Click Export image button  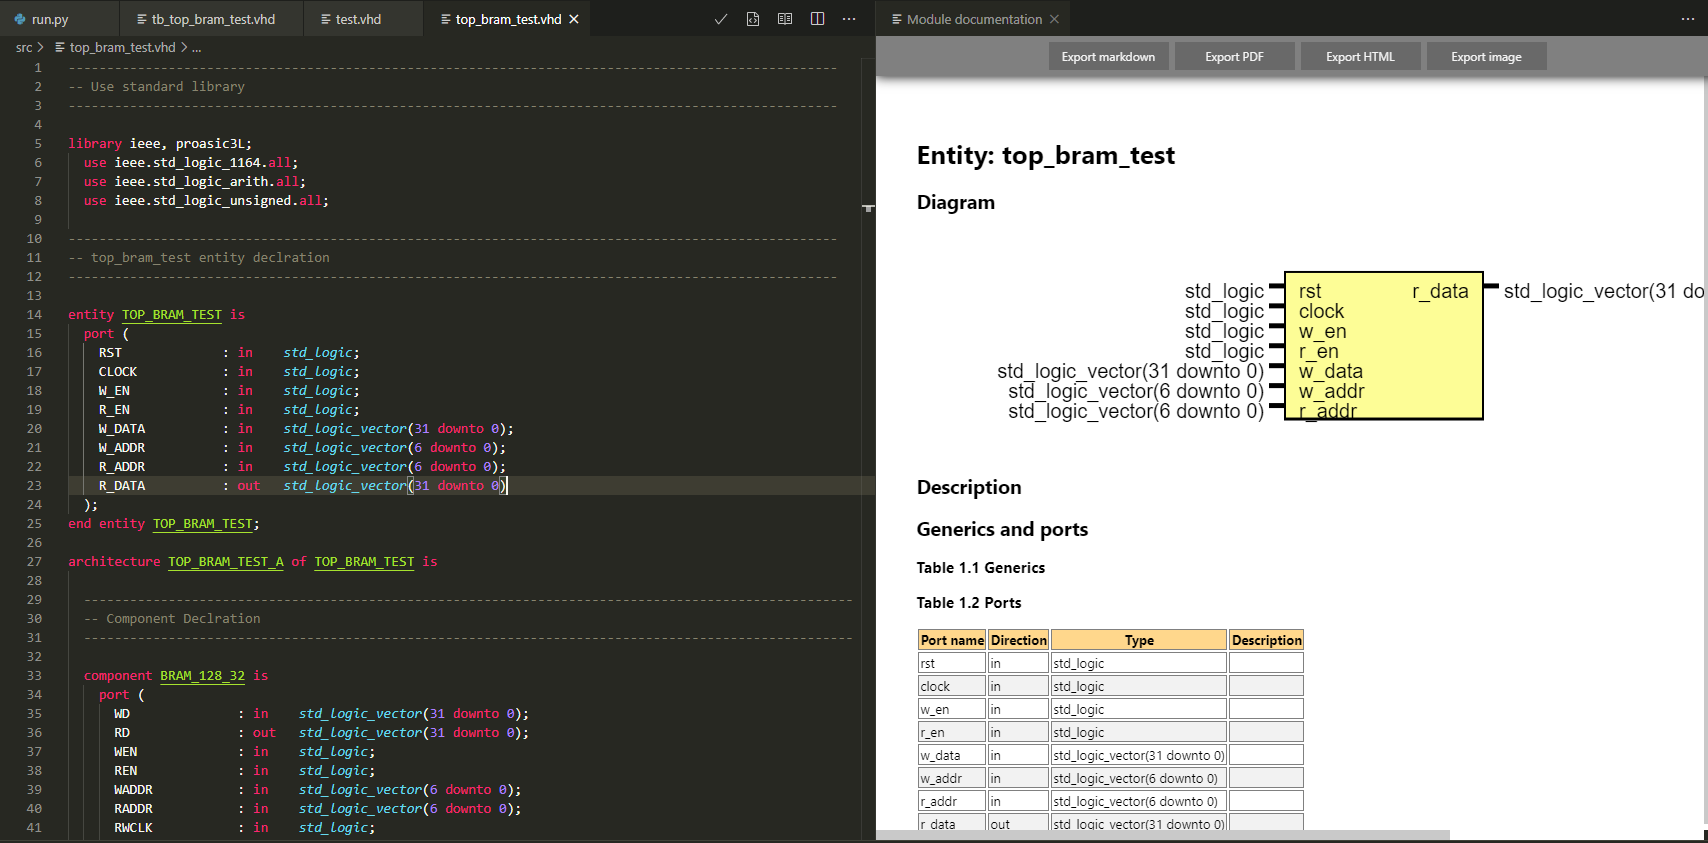(1486, 57)
